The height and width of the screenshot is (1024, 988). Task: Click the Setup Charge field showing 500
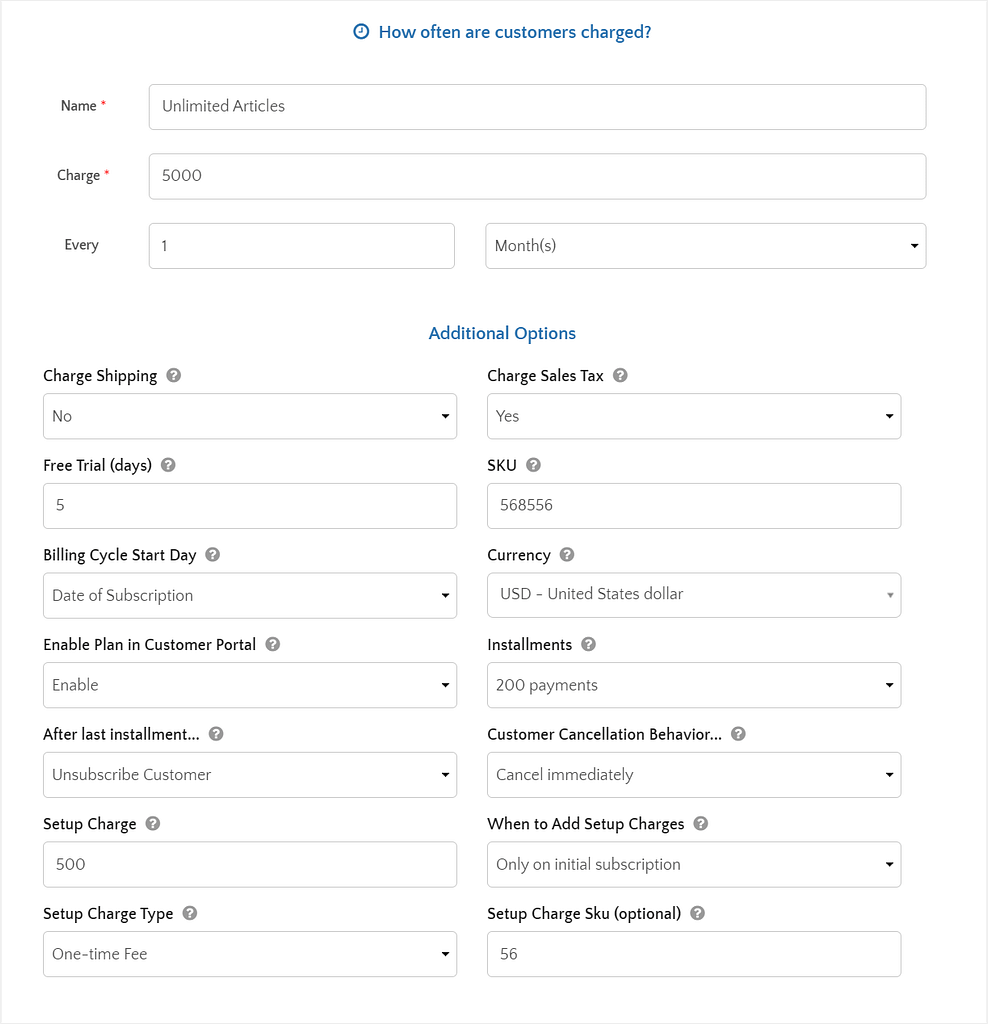click(x=250, y=865)
